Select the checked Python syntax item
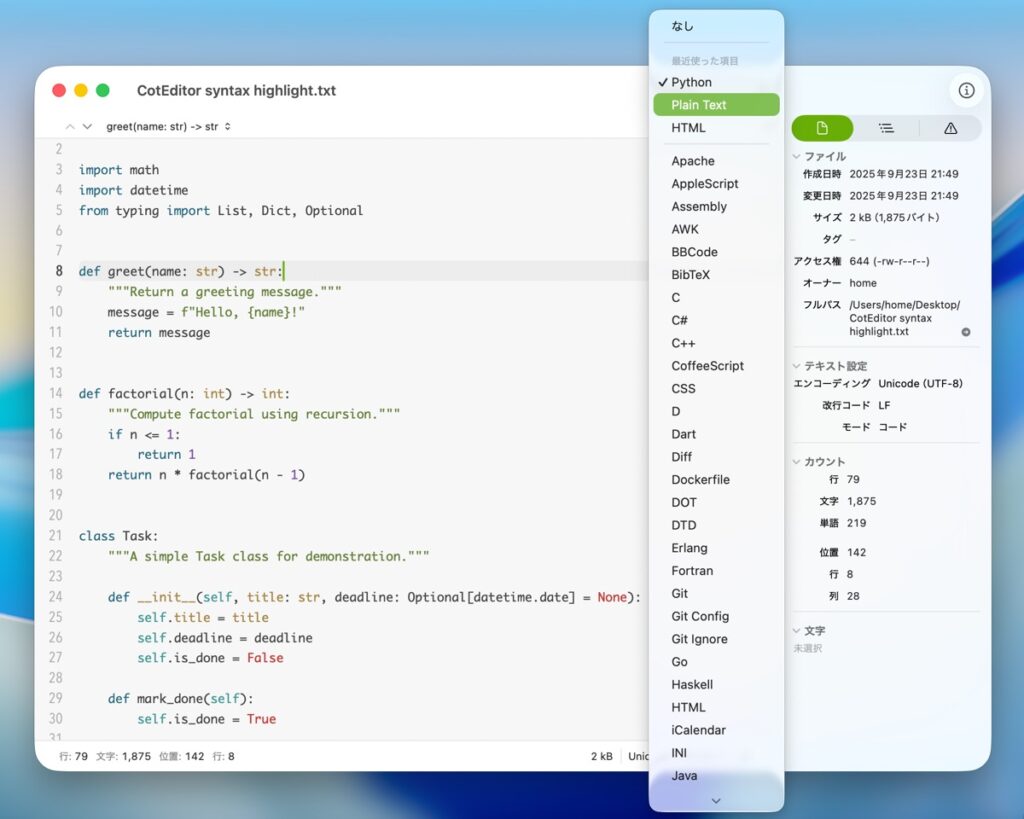Image resolution: width=1024 pixels, height=819 pixels. [x=691, y=82]
